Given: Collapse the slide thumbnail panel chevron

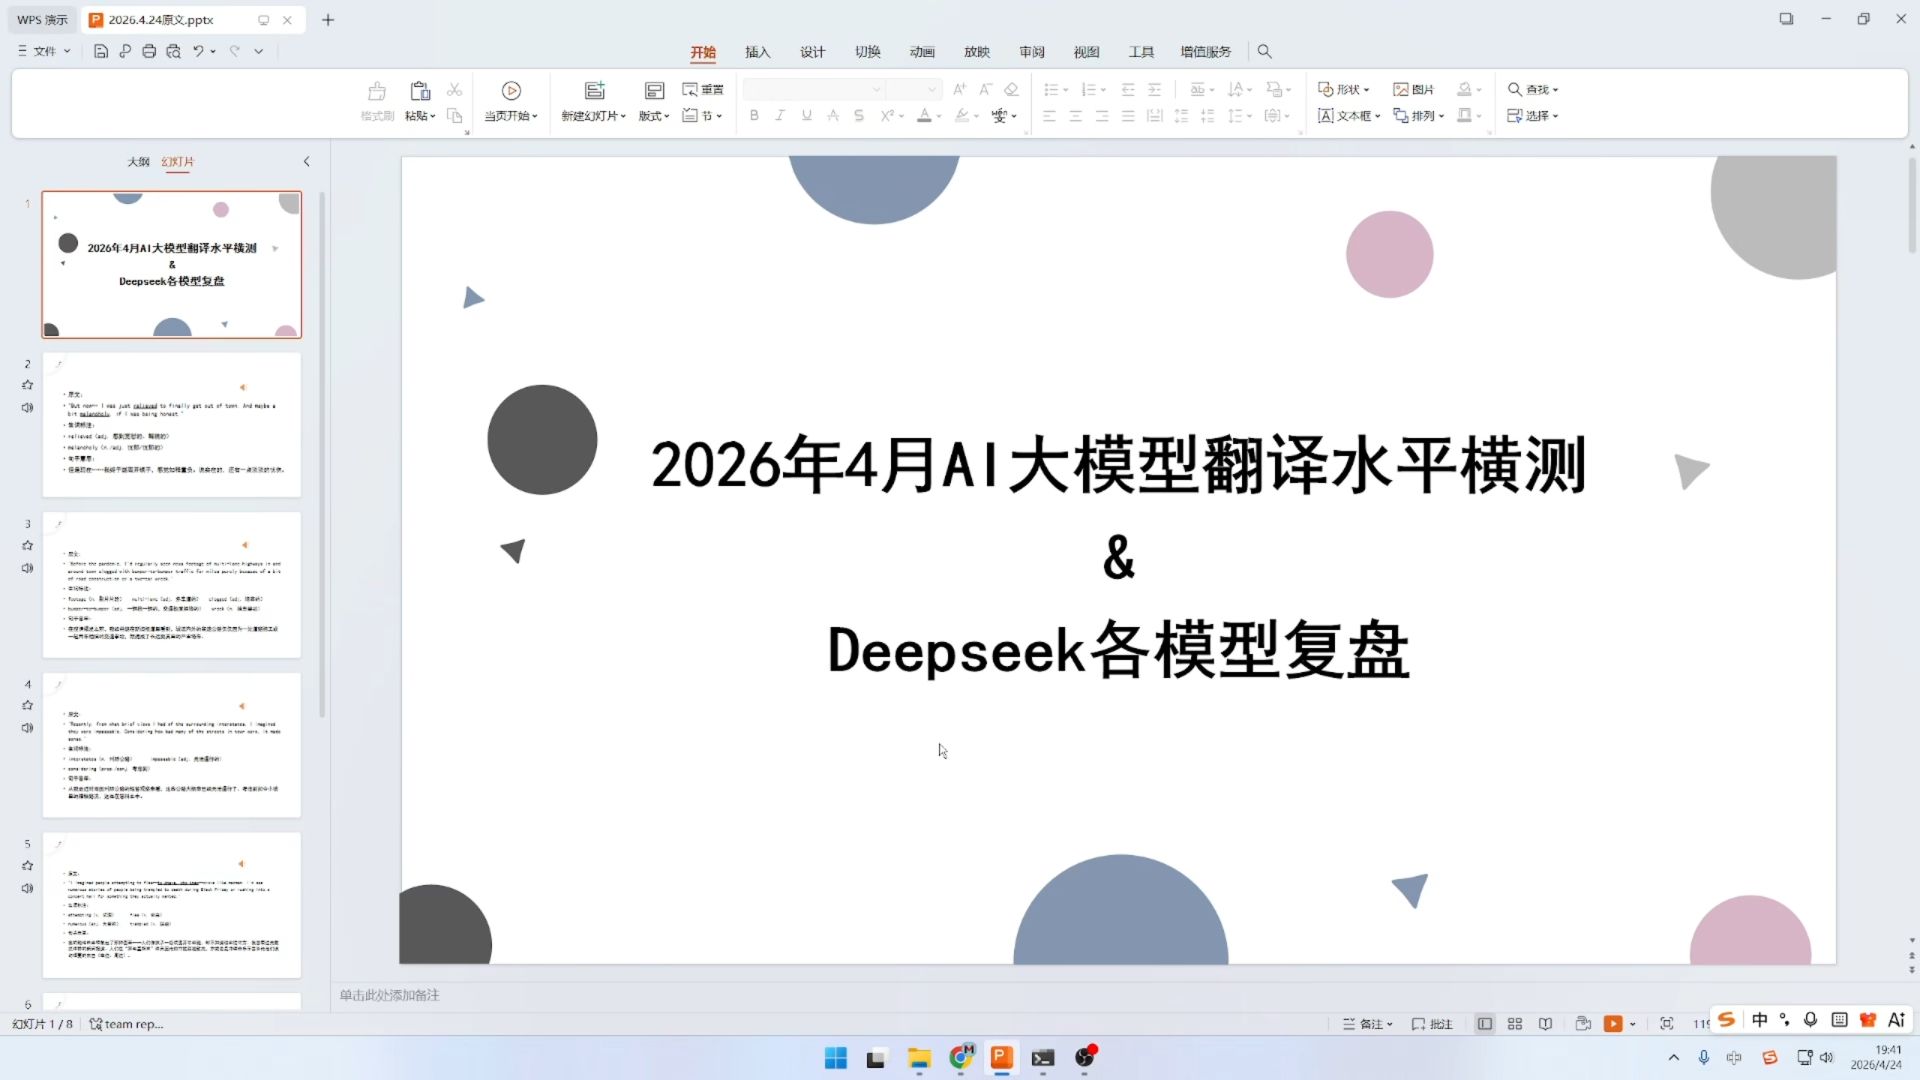Looking at the screenshot, I should point(307,162).
